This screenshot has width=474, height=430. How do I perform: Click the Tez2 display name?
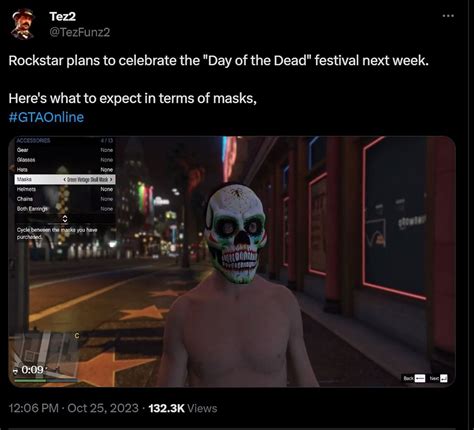pos(63,16)
